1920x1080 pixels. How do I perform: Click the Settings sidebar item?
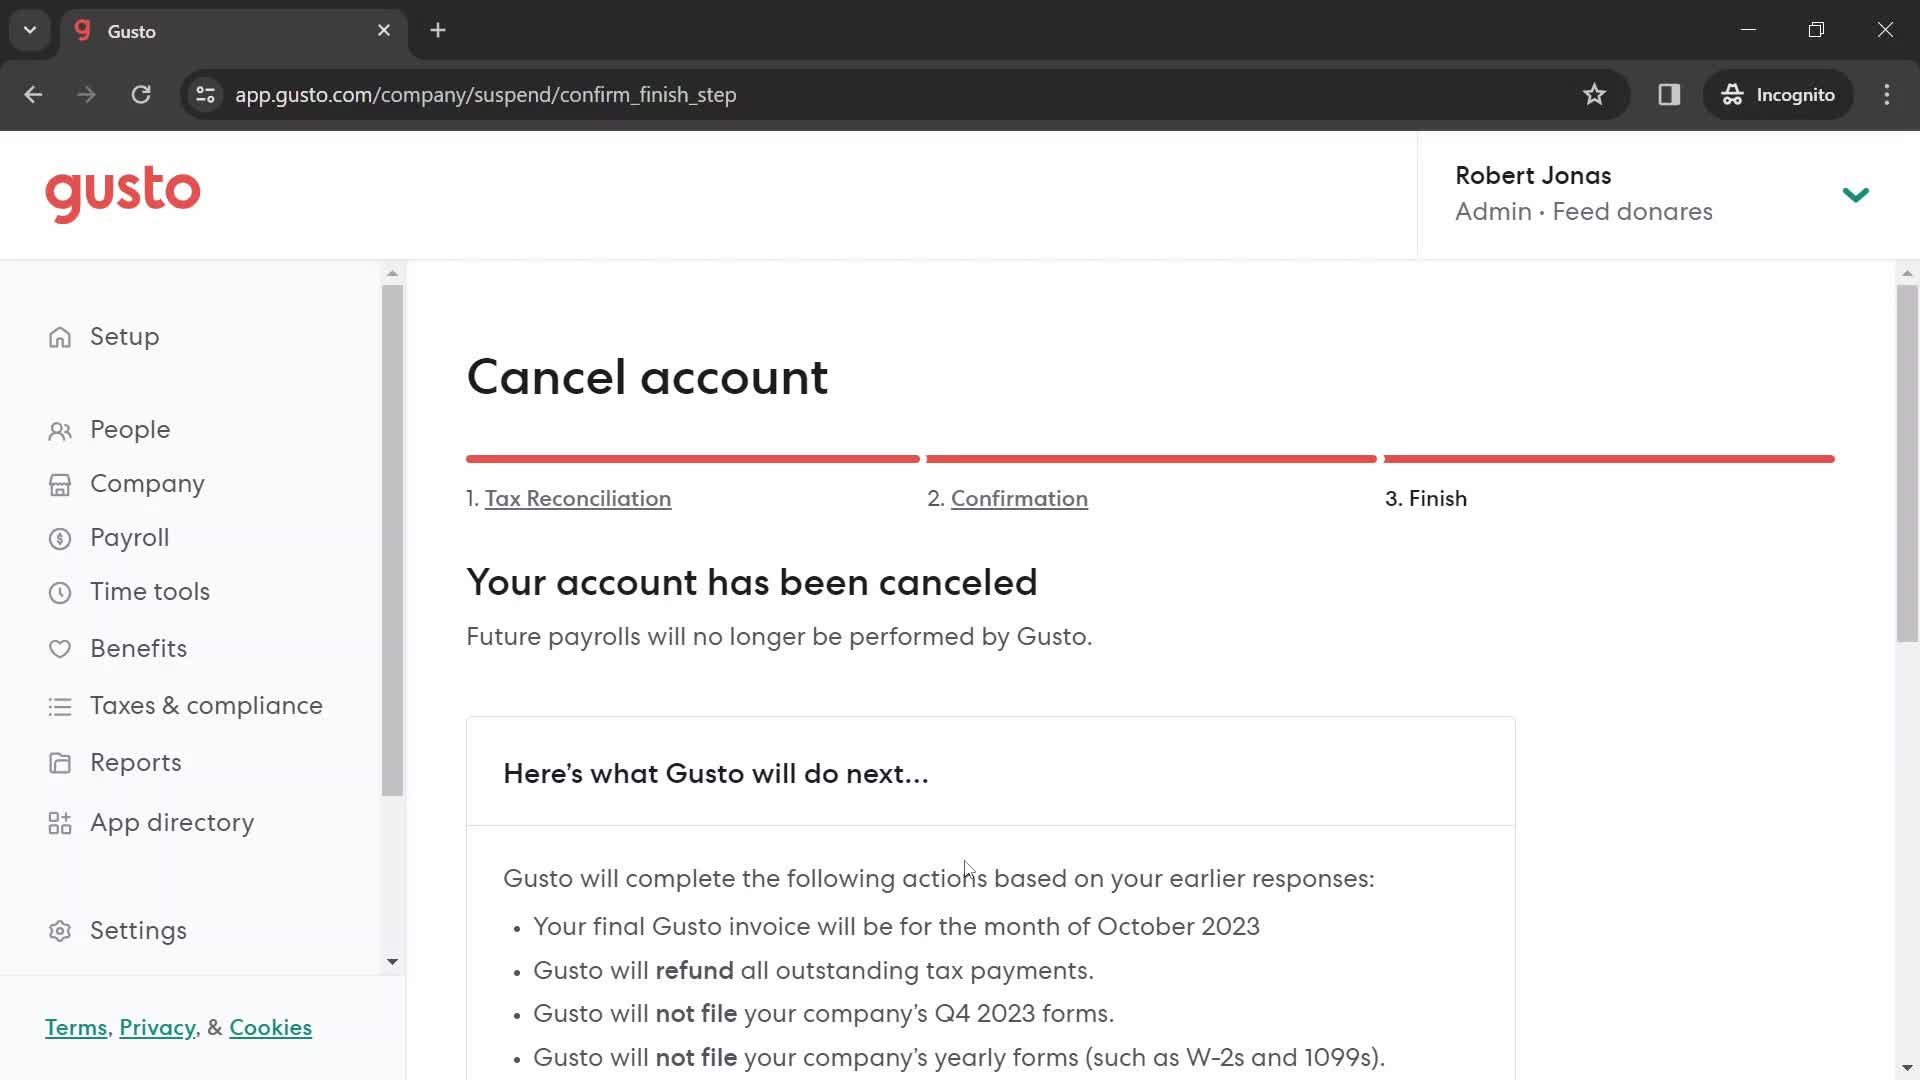click(x=138, y=931)
